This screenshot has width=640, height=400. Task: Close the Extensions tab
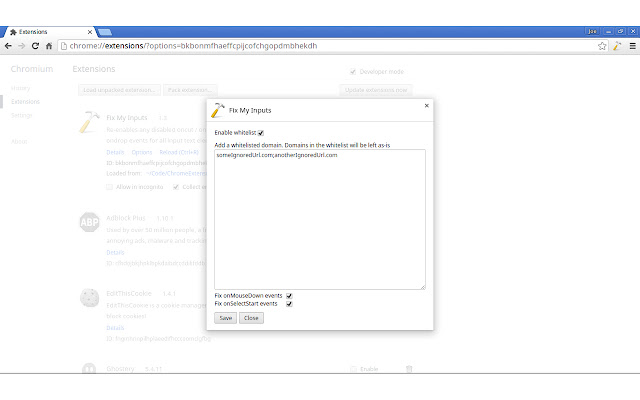[x=90, y=32]
